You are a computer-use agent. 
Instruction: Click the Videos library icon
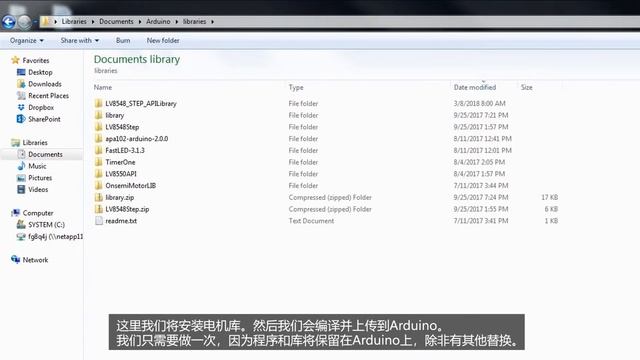pos(21,189)
